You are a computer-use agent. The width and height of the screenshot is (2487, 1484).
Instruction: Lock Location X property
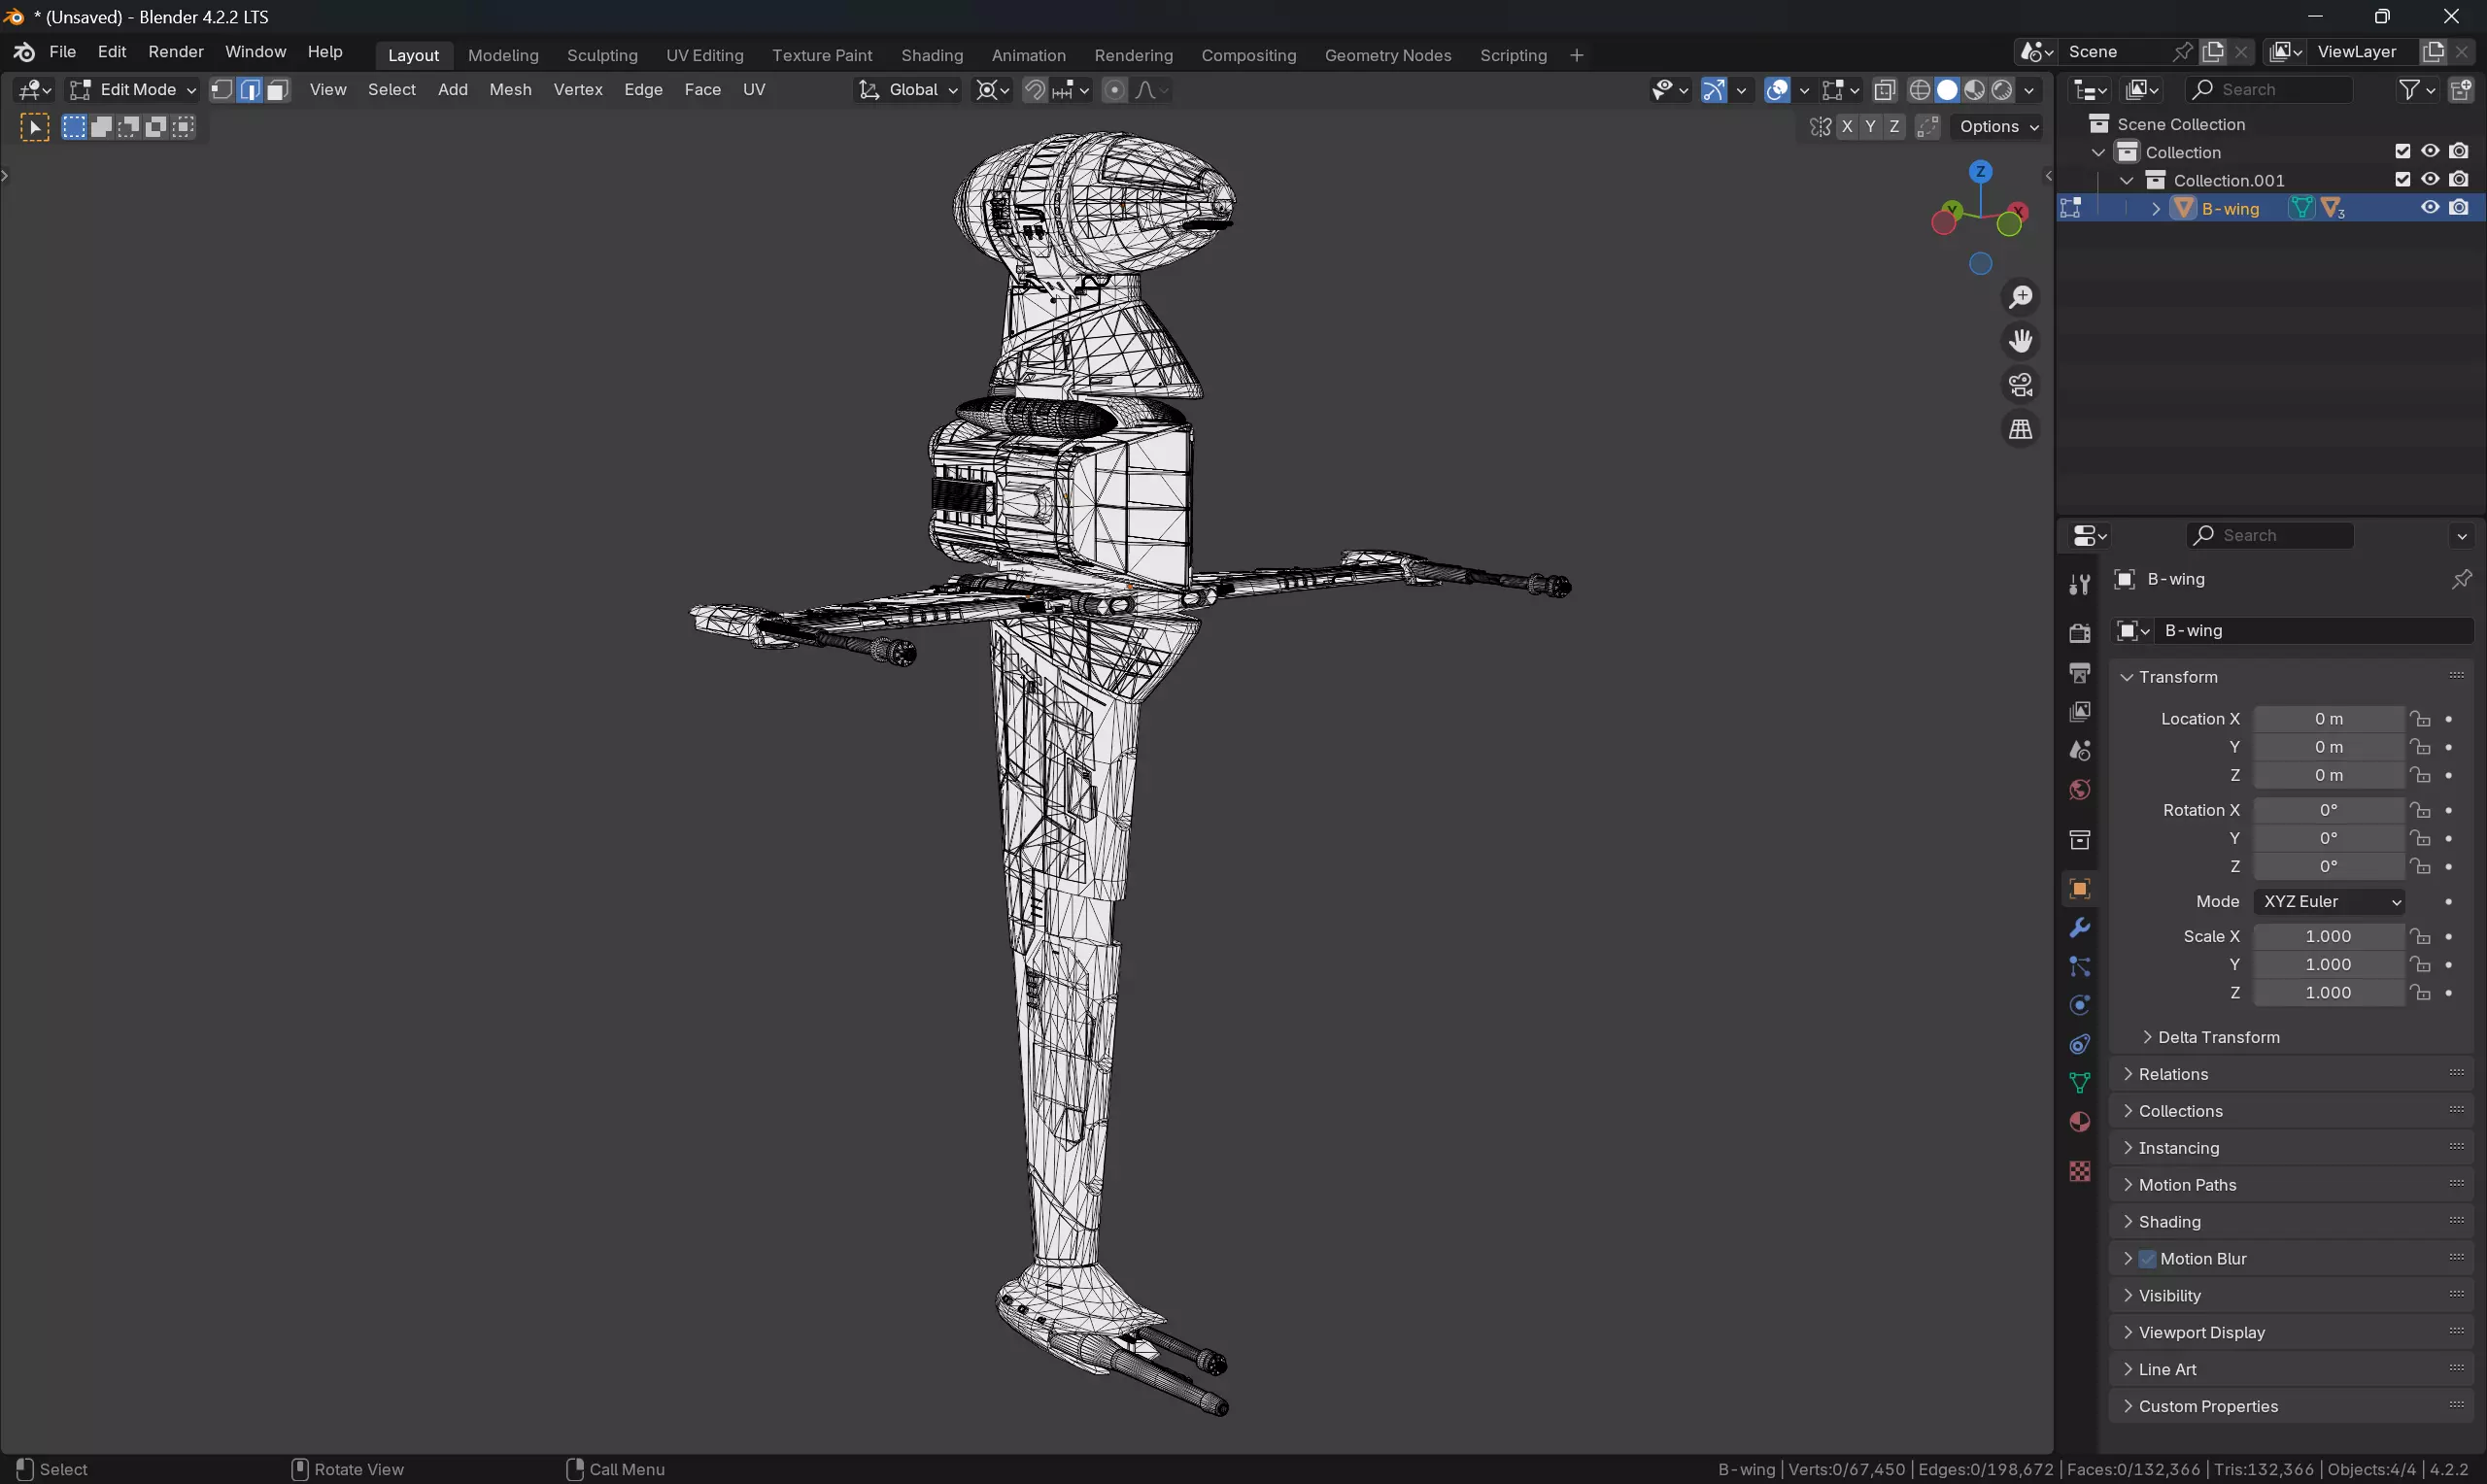(x=2420, y=719)
